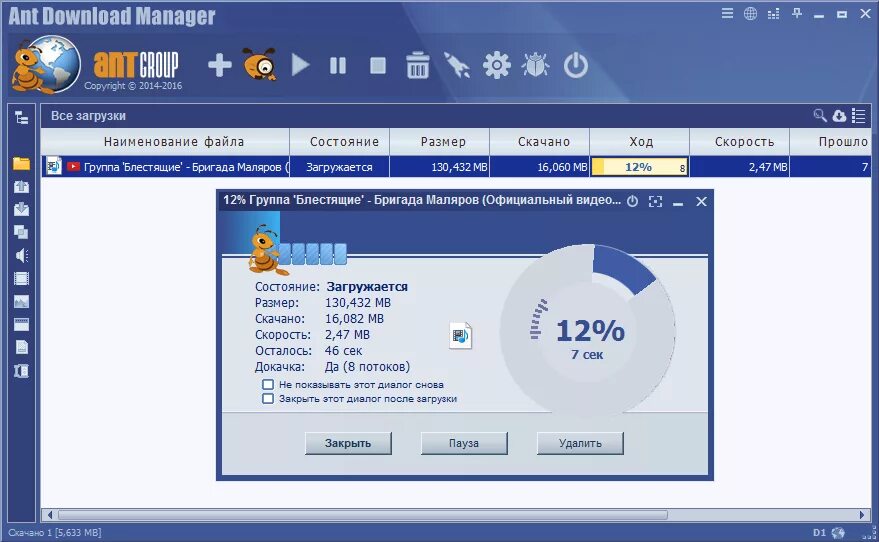Stop downloads with the square stop icon
The height and width of the screenshot is (542, 879).
378,66
